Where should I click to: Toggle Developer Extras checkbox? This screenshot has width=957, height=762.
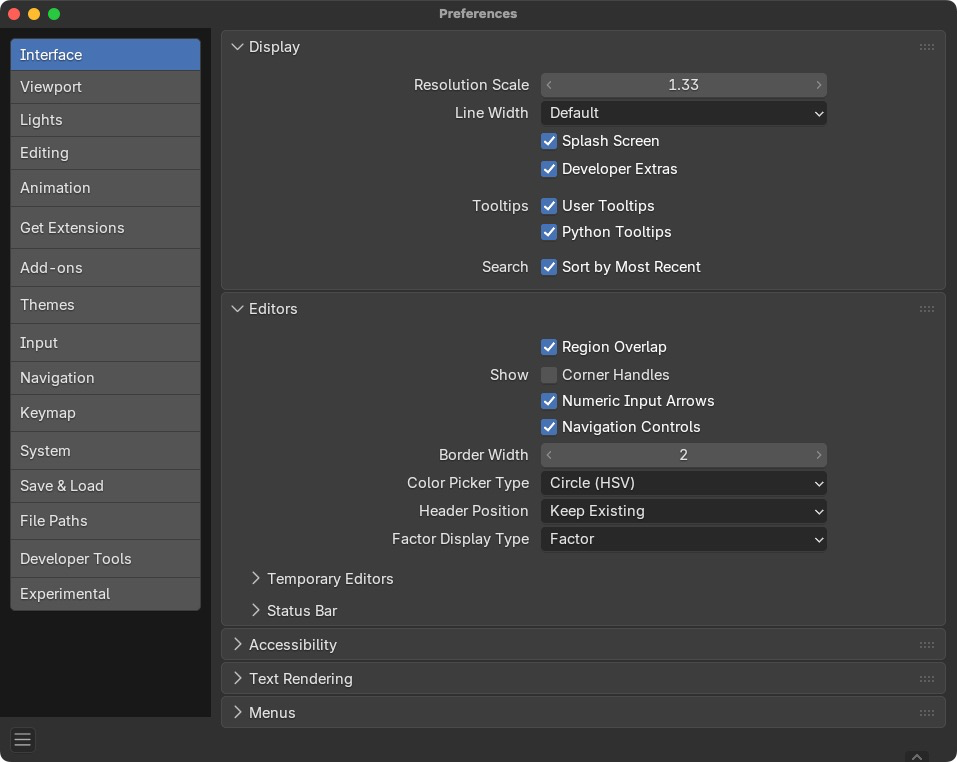[549, 169]
